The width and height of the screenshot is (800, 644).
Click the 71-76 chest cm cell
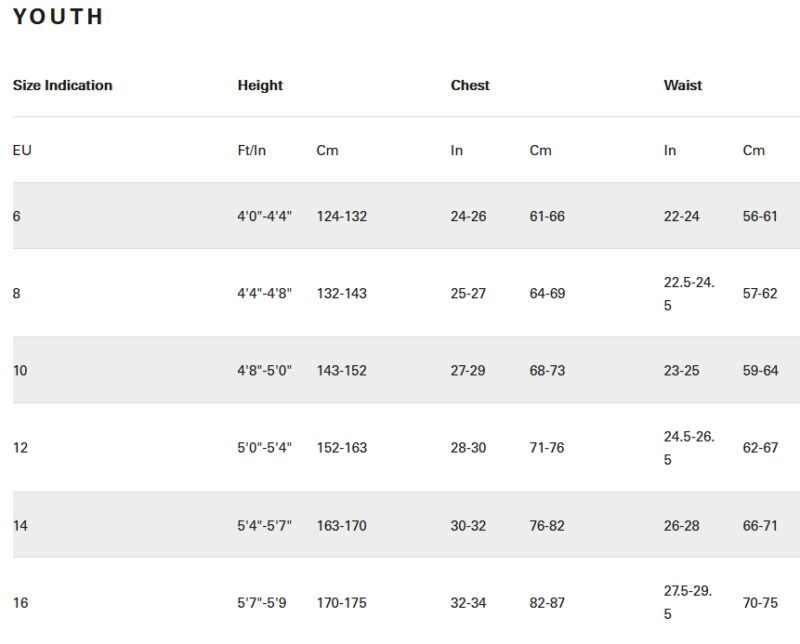click(546, 448)
